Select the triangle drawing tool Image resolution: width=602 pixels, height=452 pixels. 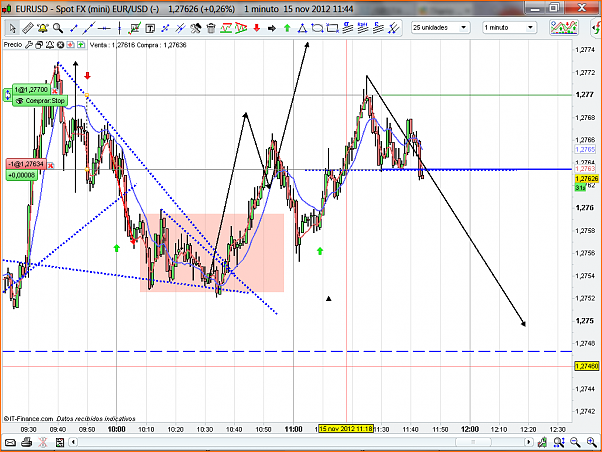pyautogui.click(x=302, y=28)
